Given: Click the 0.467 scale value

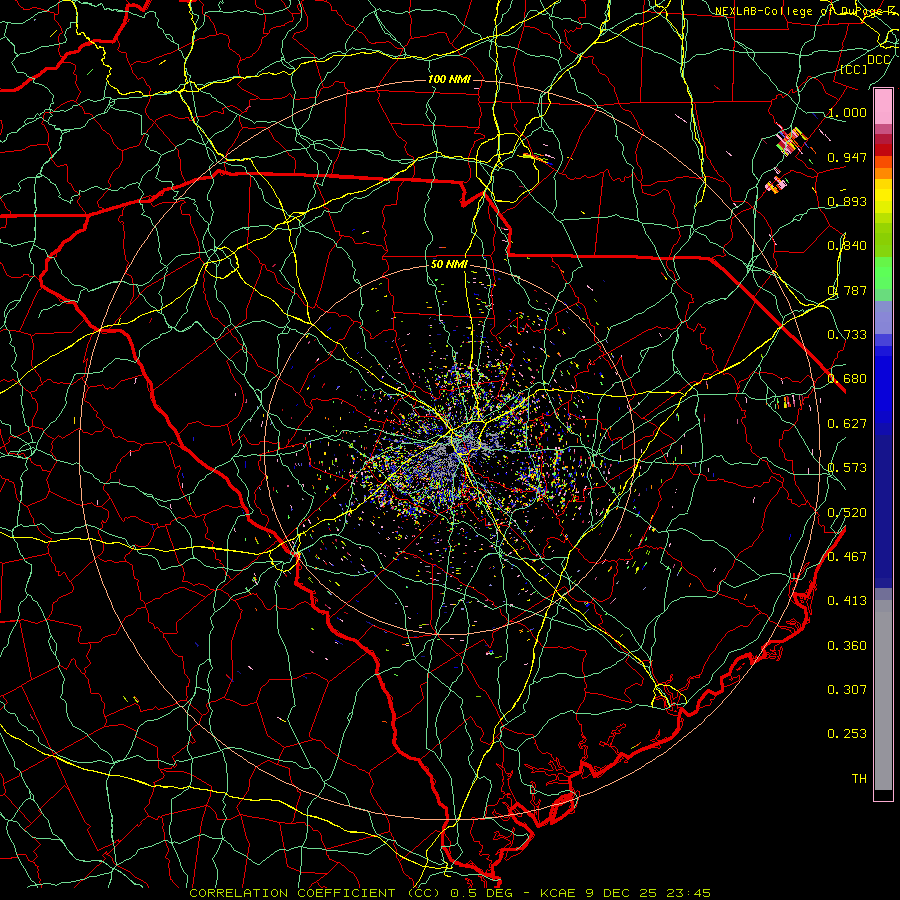Looking at the screenshot, I should click(x=847, y=557).
